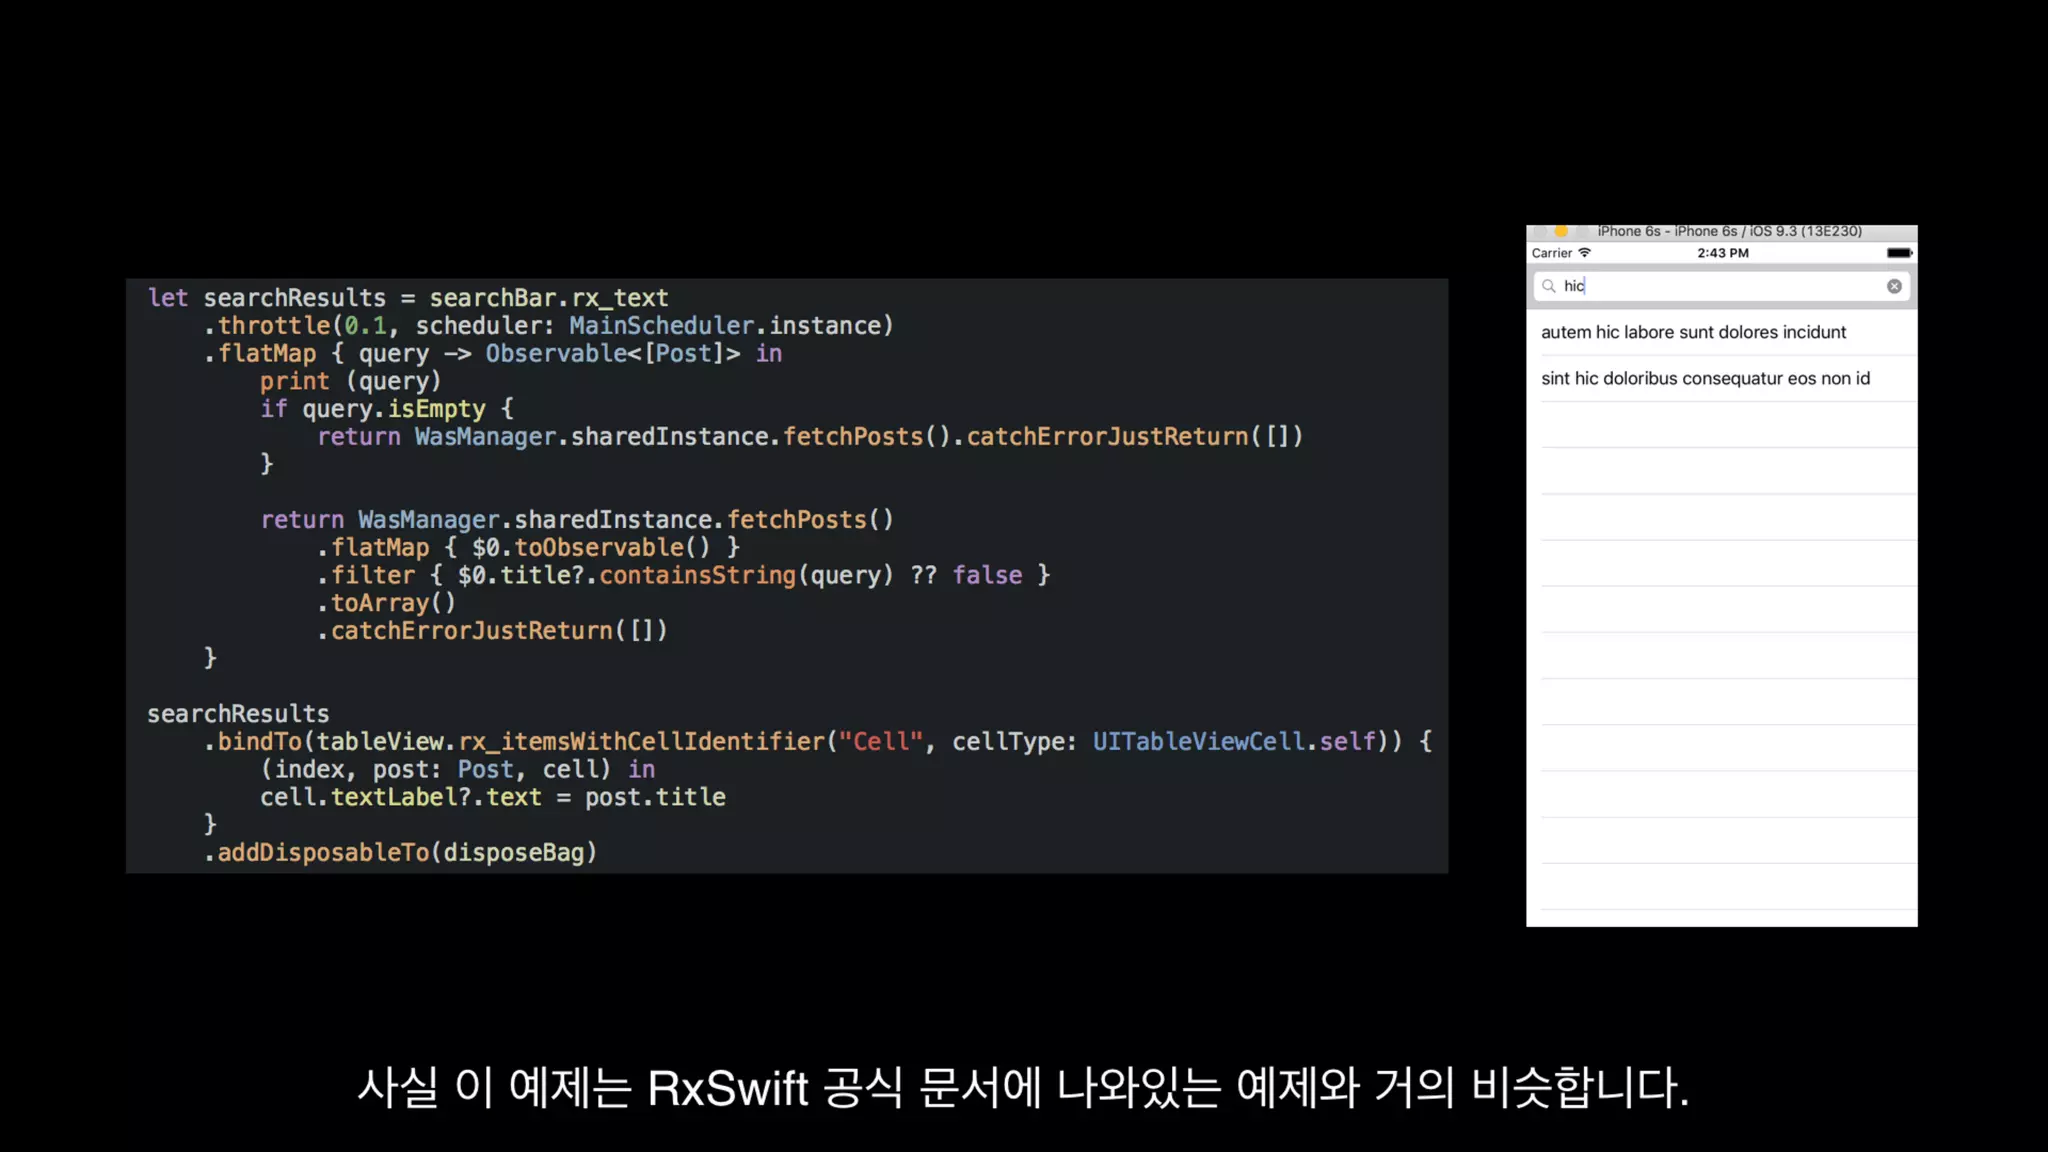Click the word 'throttle' in the code
Image resolution: width=2048 pixels, height=1152 pixels.
click(274, 326)
